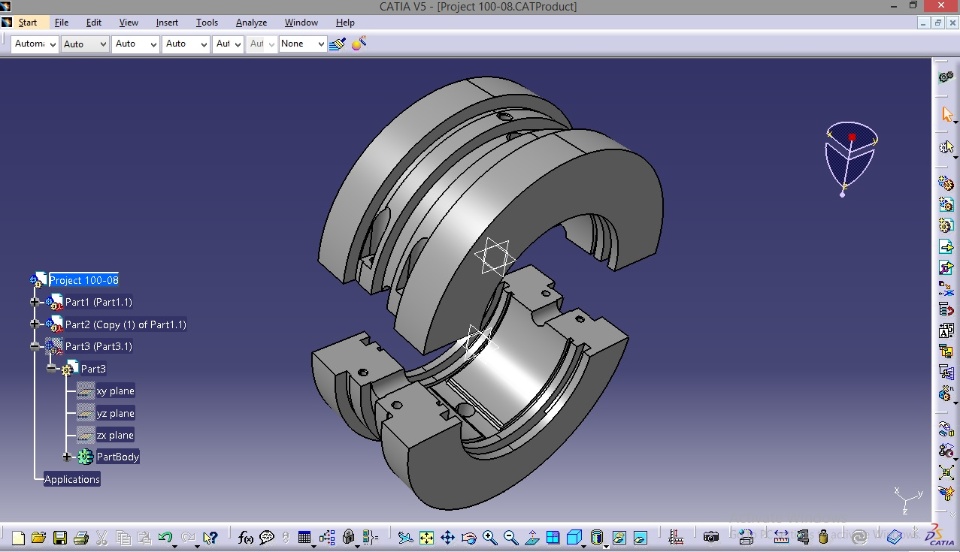Click the Measure Between ruler icon
Screen dimensions: 960x552
click(781, 538)
